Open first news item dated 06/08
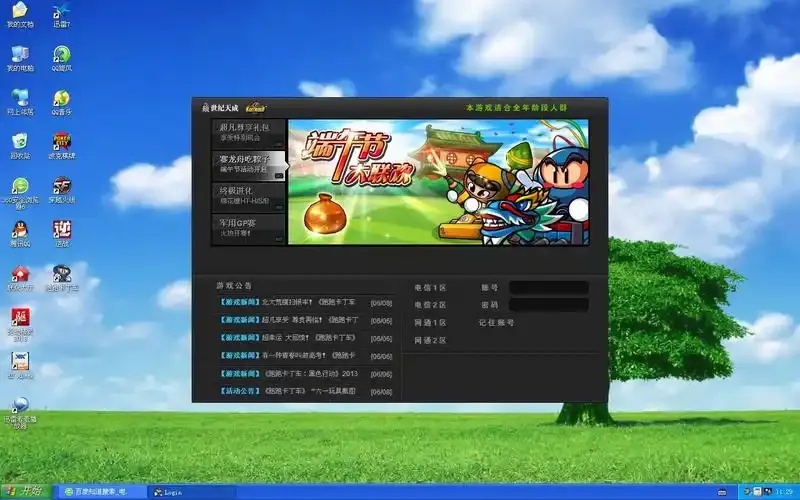800x500 pixels. [x=306, y=303]
